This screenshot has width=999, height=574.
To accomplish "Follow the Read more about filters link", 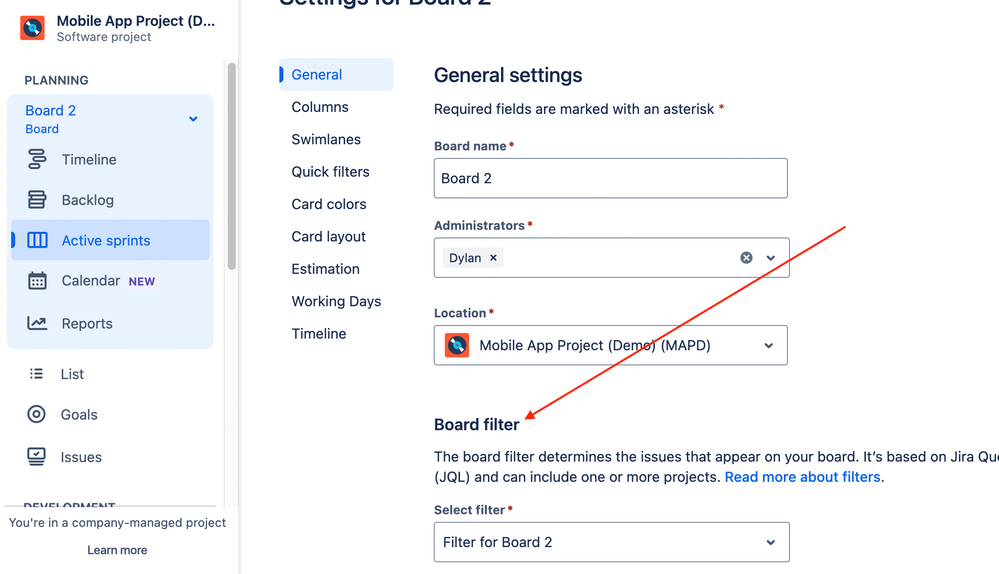I will point(803,477).
